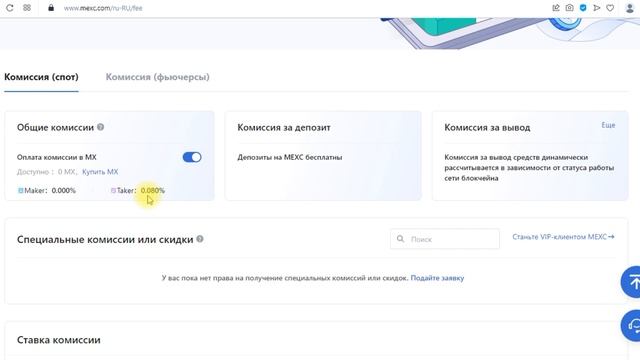
Task: Click the Купить MX link
Action: [x=100, y=172]
